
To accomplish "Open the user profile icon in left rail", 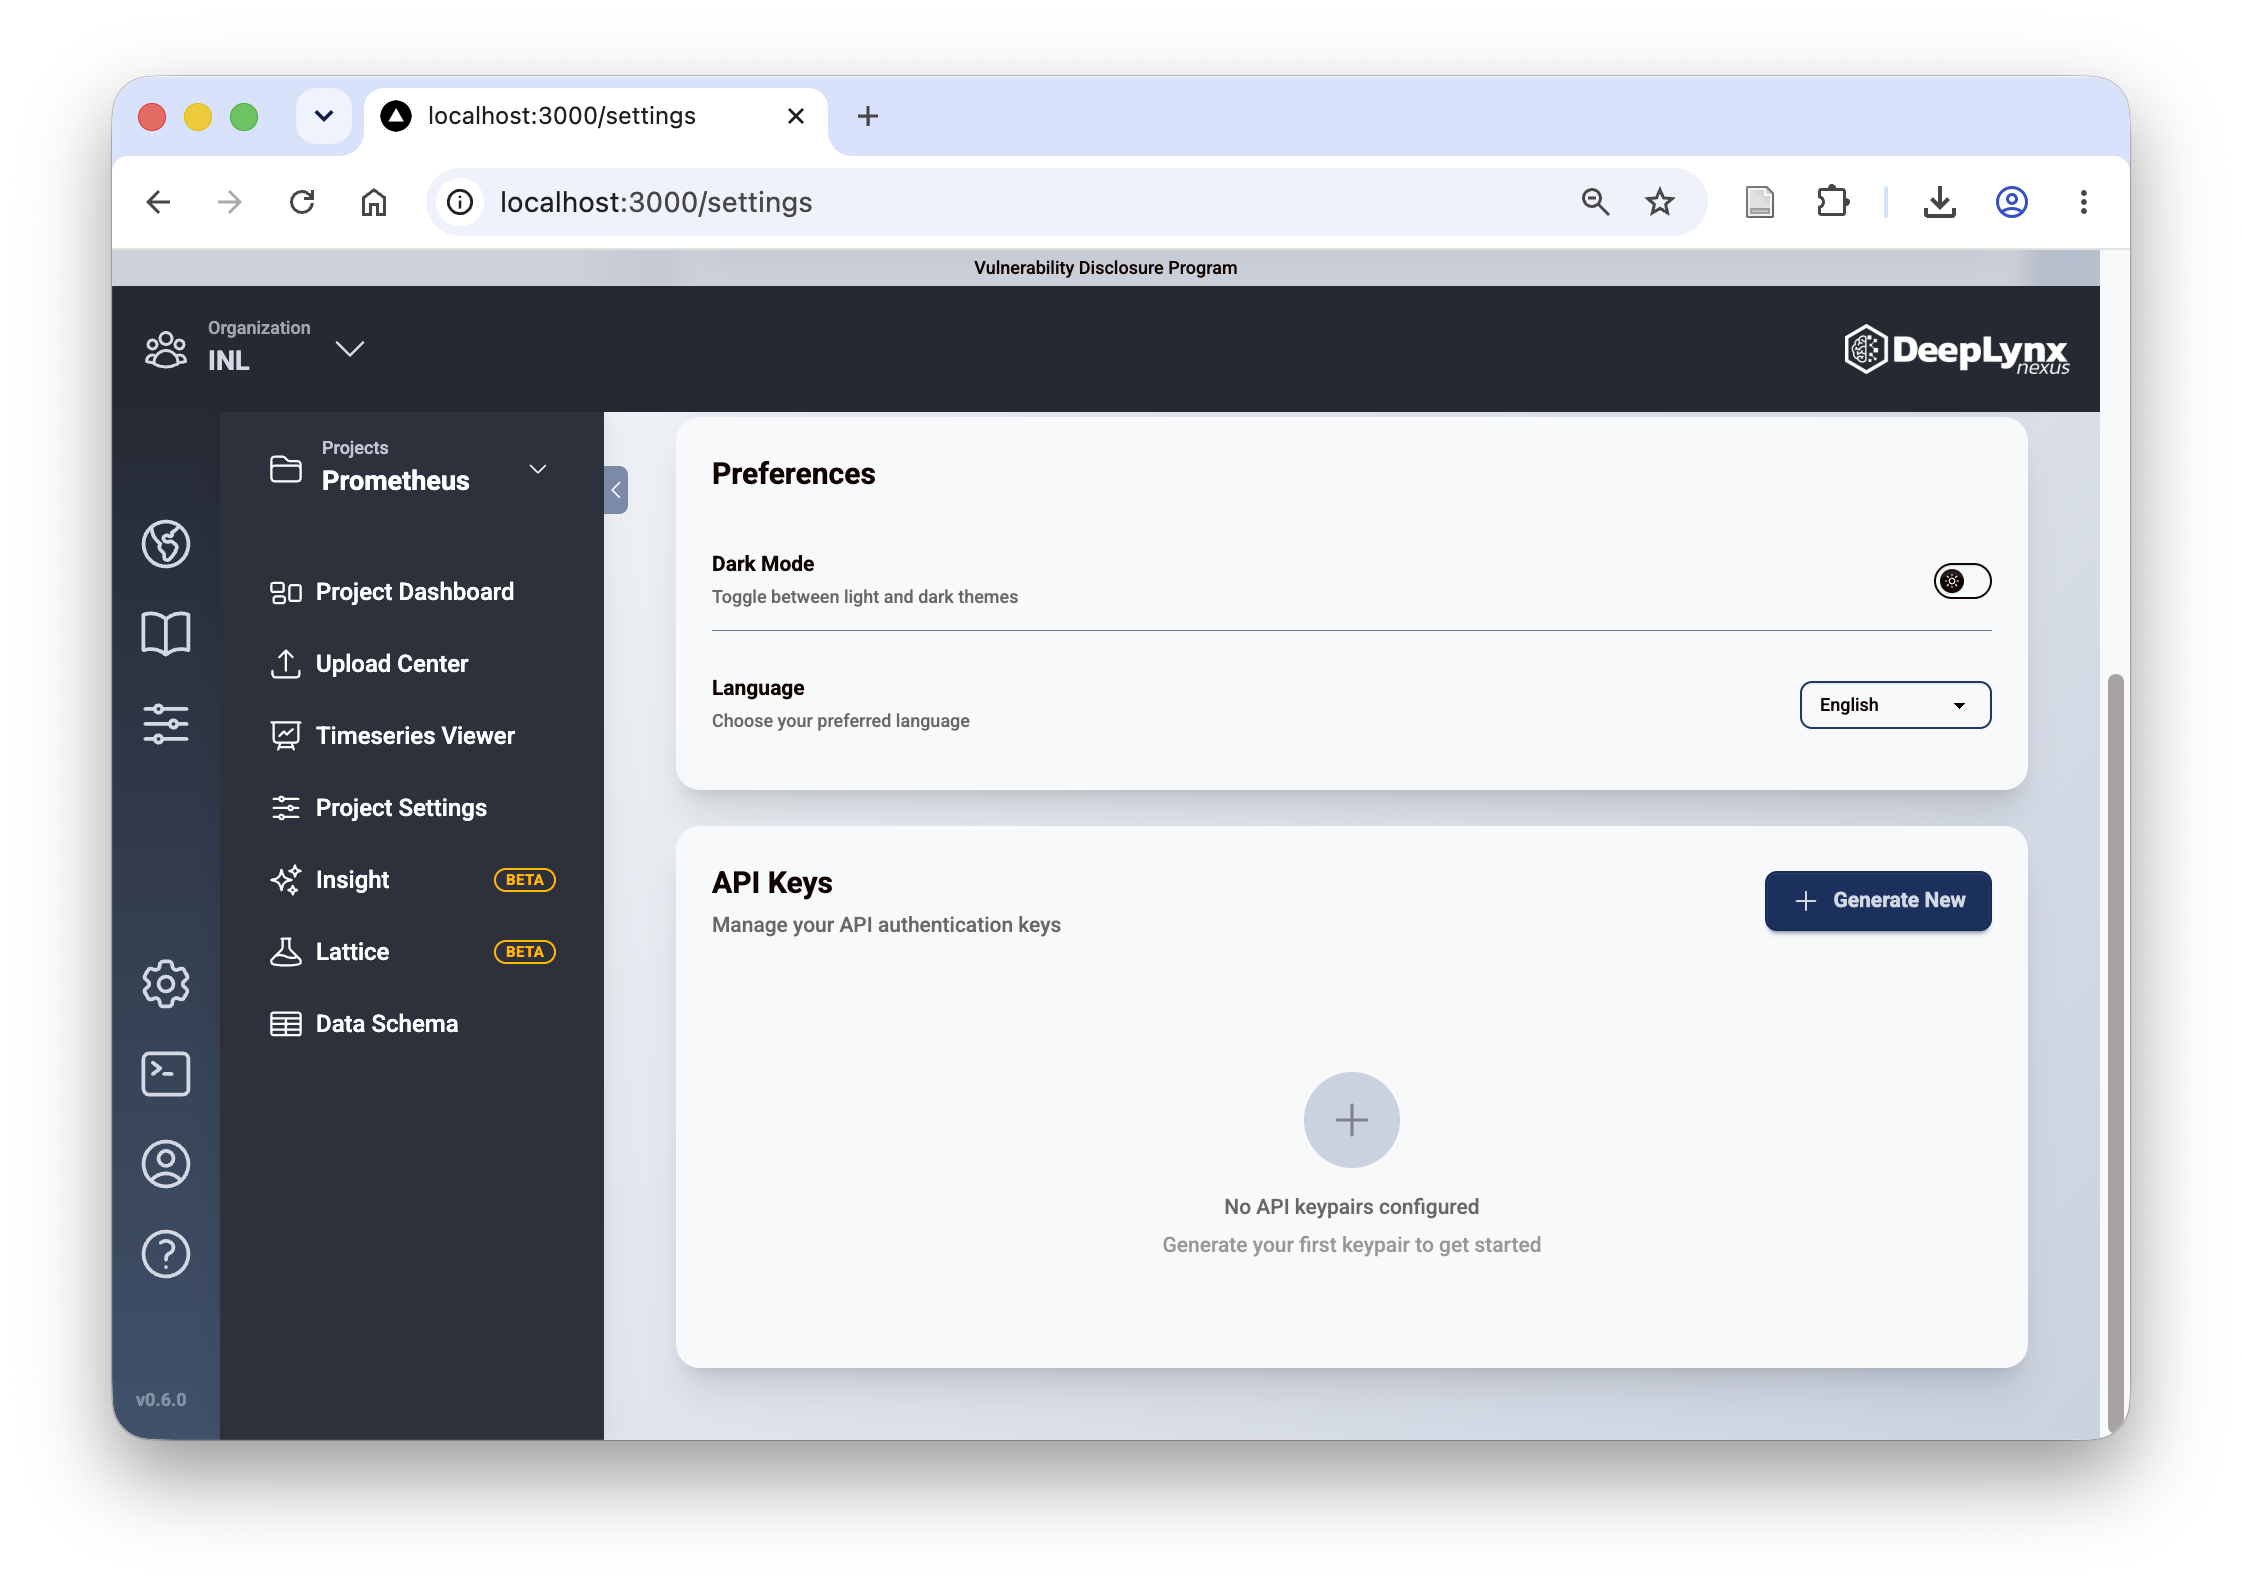I will click(166, 1164).
